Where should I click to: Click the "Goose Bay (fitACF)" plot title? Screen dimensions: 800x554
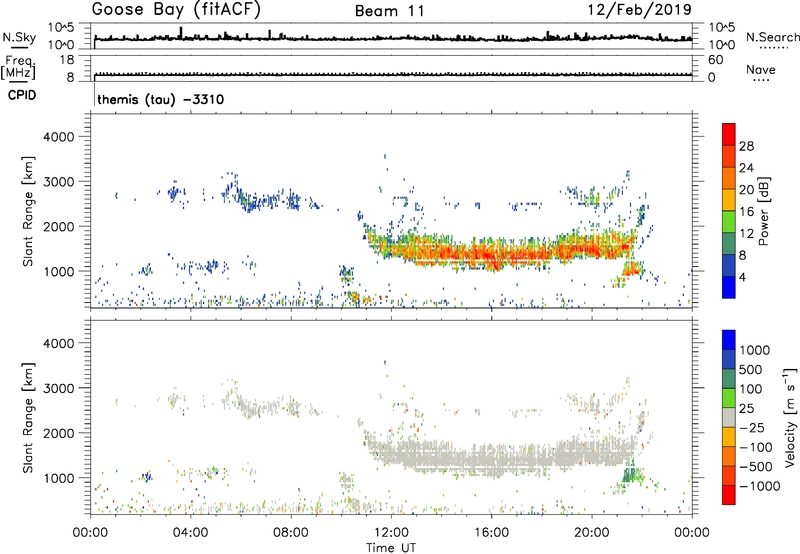[x=176, y=10]
